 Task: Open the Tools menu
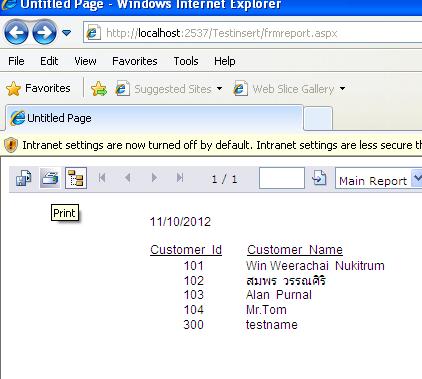186,61
